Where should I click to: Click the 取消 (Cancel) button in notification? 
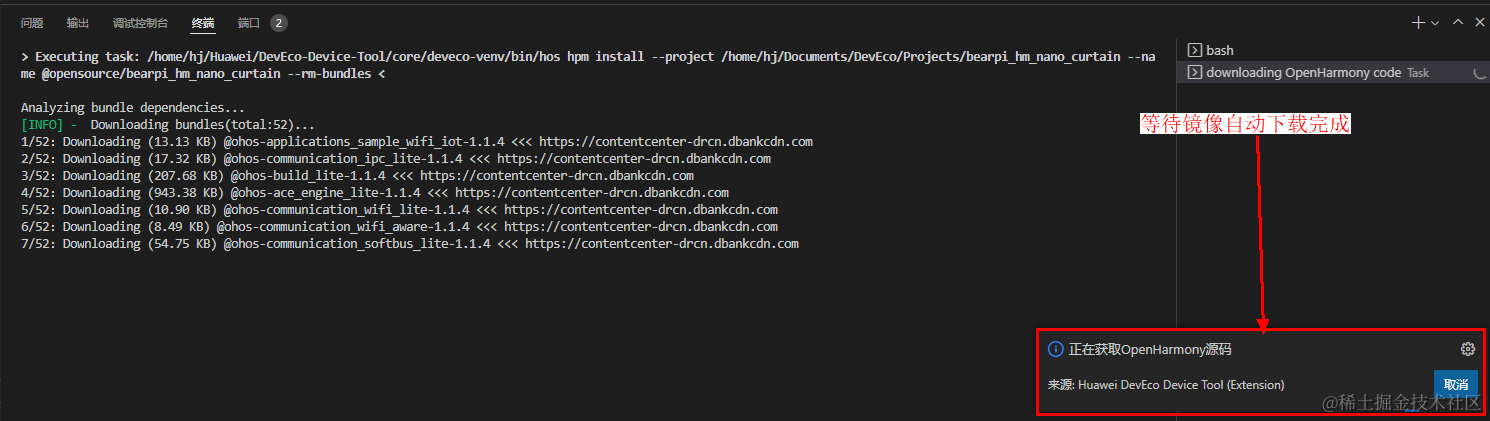pyautogui.click(x=1456, y=385)
